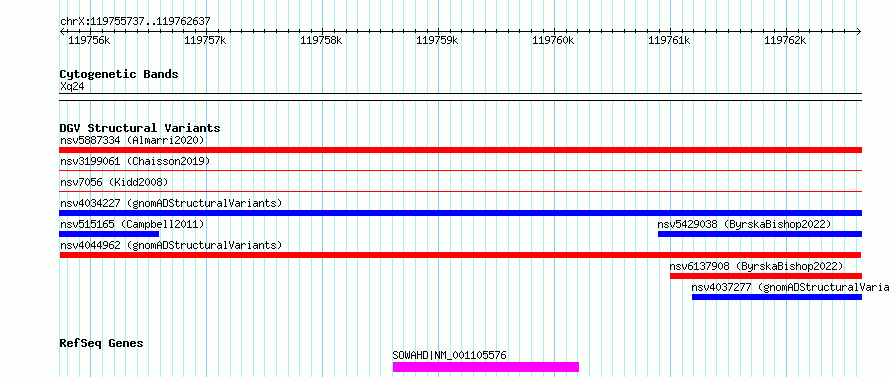The image size is (890, 377).
Task: Click the thin red nsv3199061 variant line
Action: pos(460,170)
